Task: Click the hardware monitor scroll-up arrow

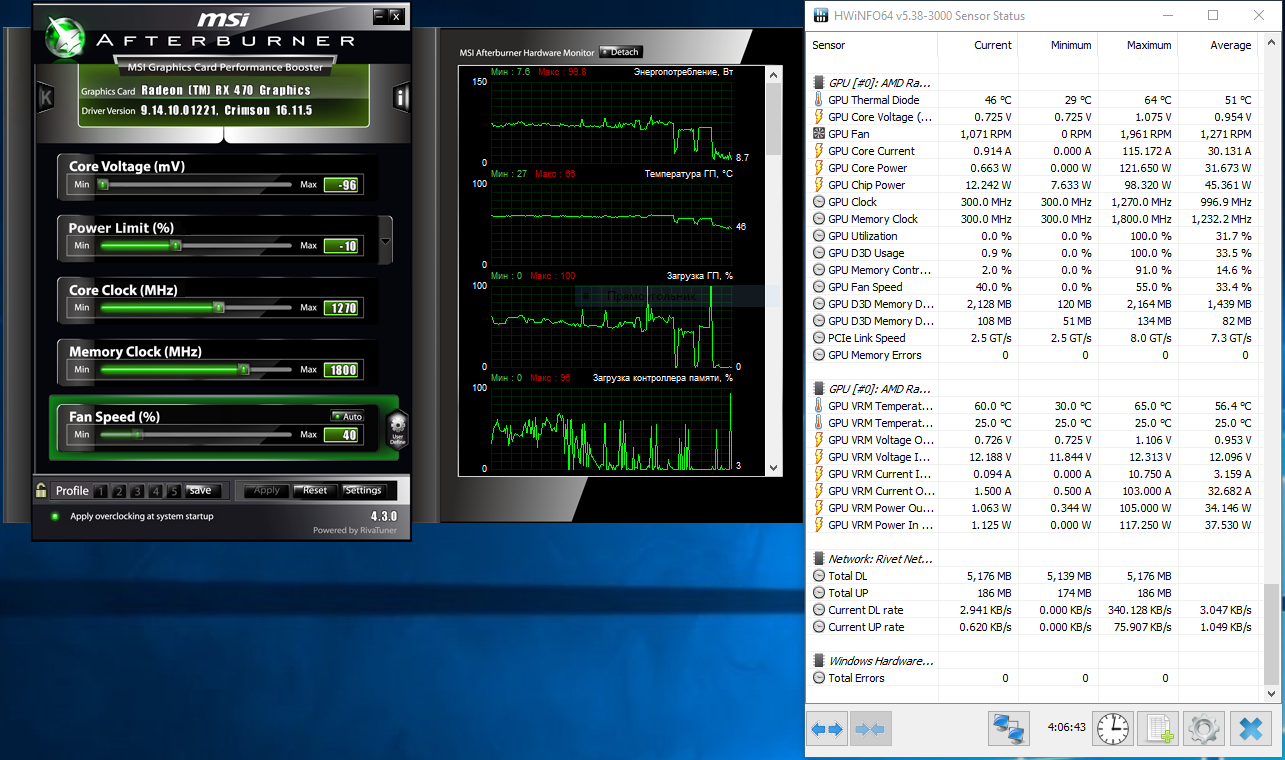Action: [x=772, y=73]
